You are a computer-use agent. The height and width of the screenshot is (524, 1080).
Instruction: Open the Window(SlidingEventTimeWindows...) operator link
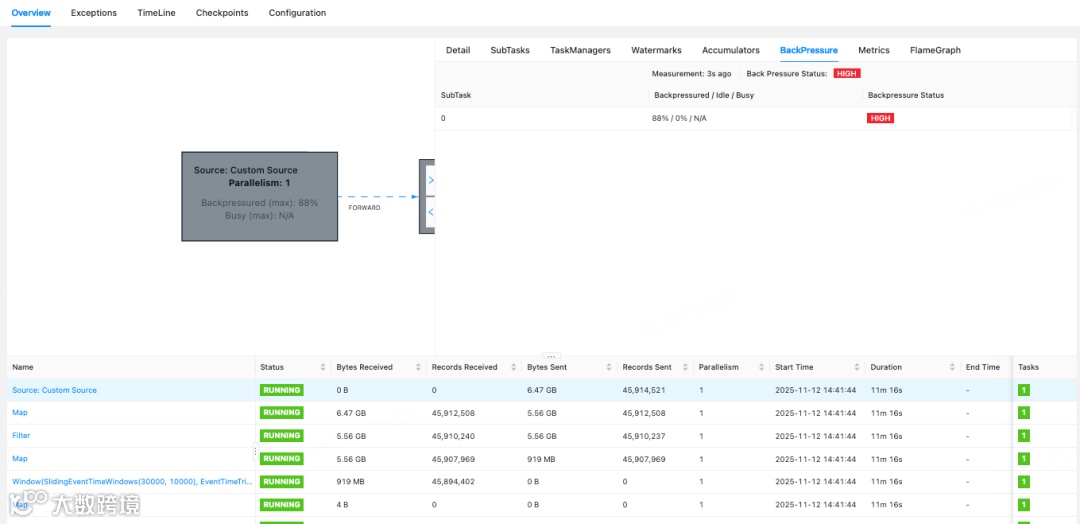pyautogui.click(x=132, y=481)
